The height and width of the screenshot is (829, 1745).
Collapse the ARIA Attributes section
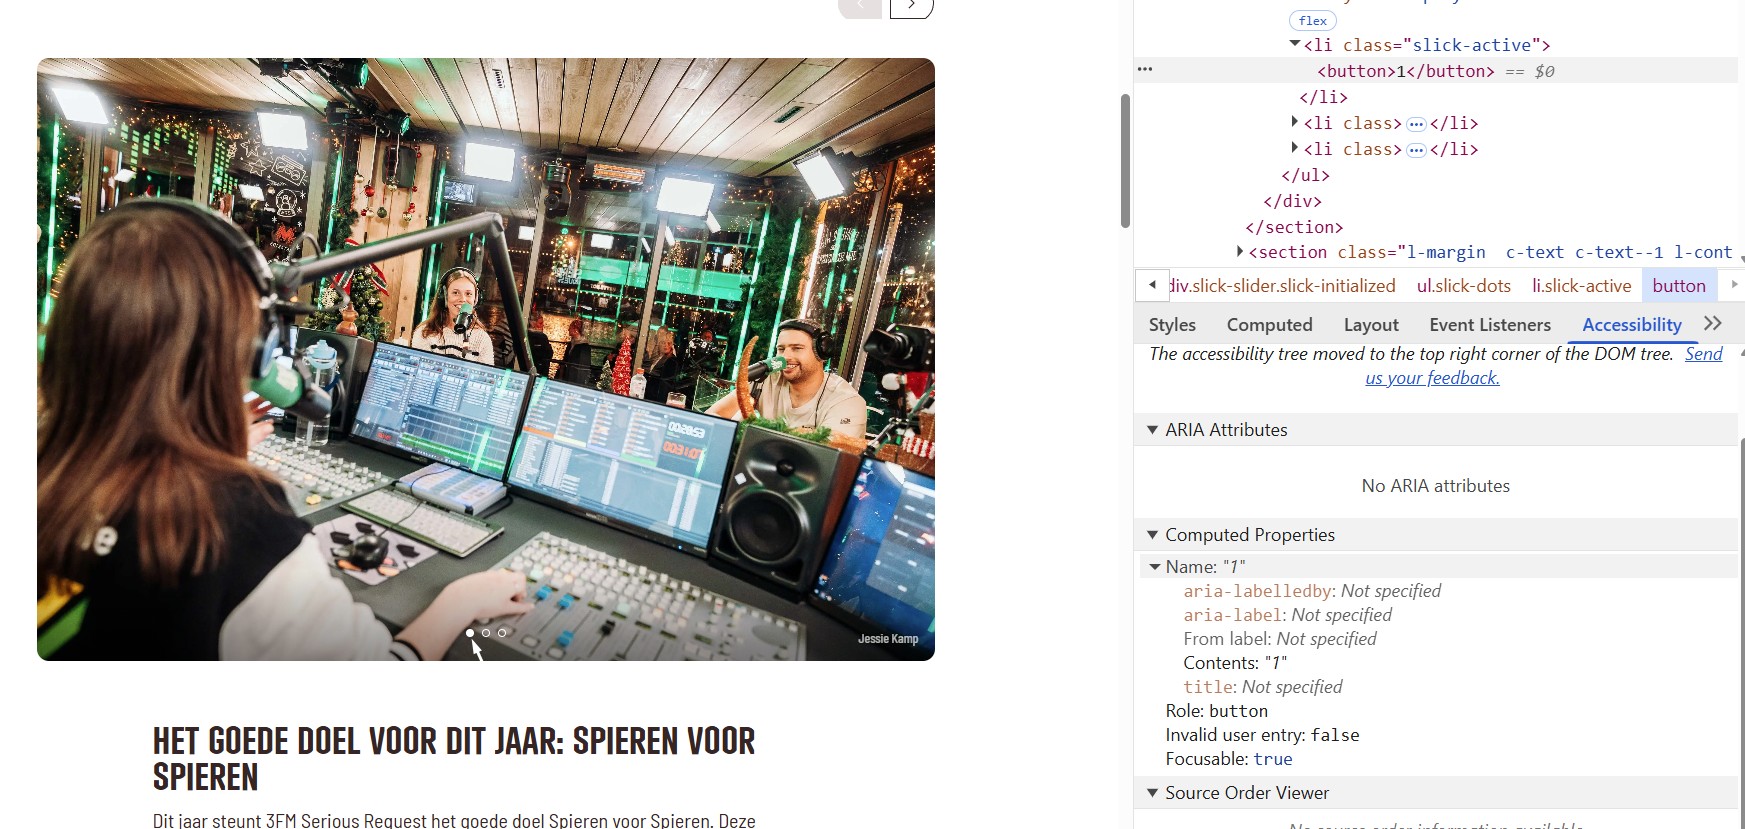click(x=1152, y=430)
